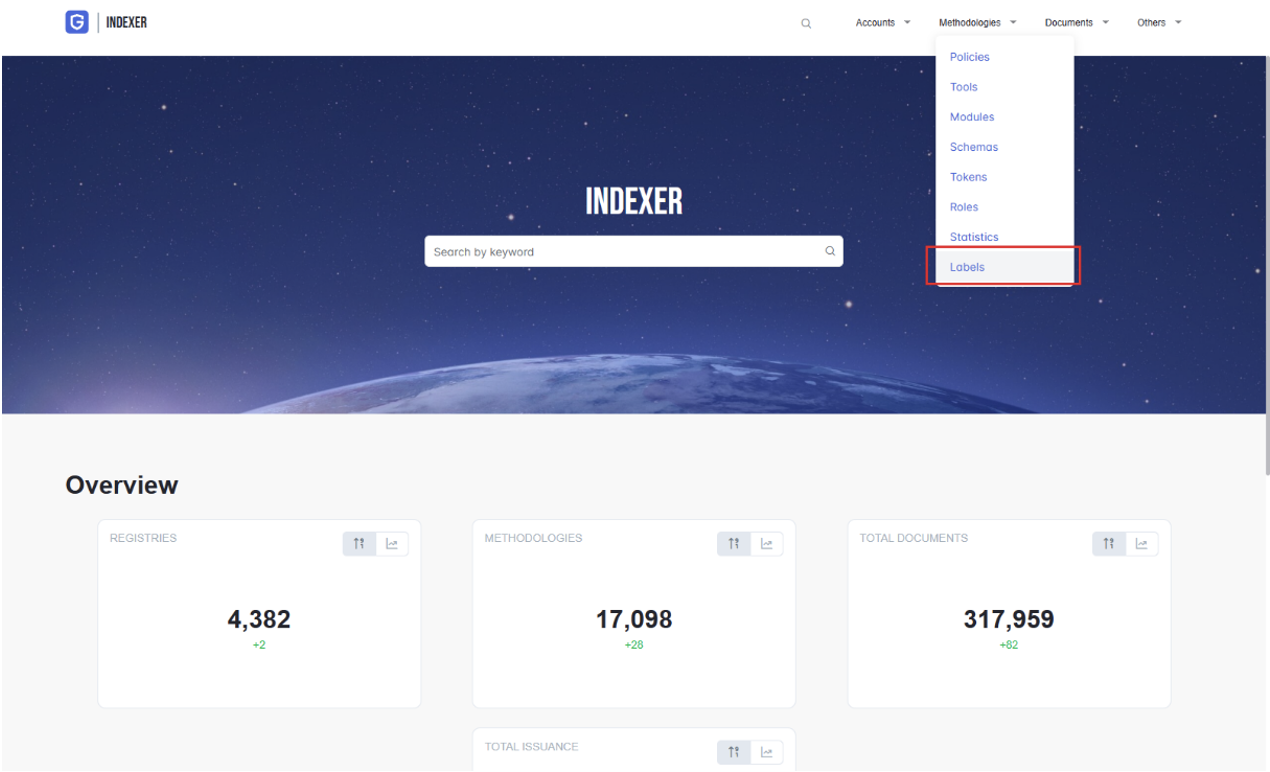Collapse the Methodologies dropdown menu
Viewport: 1270px width, 772px height.
(977, 23)
